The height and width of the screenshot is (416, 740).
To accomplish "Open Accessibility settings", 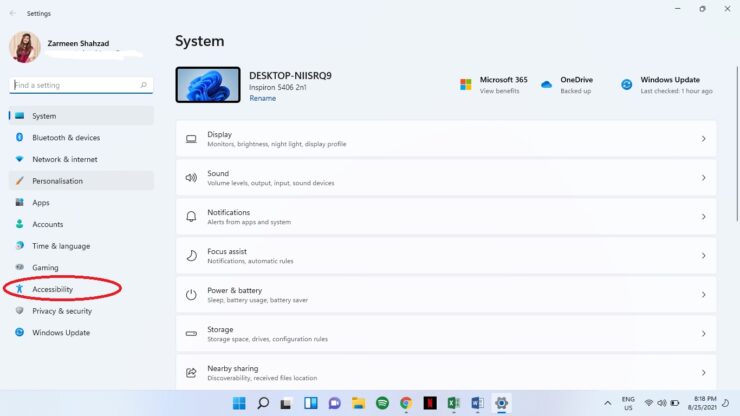I will coord(81,289).
